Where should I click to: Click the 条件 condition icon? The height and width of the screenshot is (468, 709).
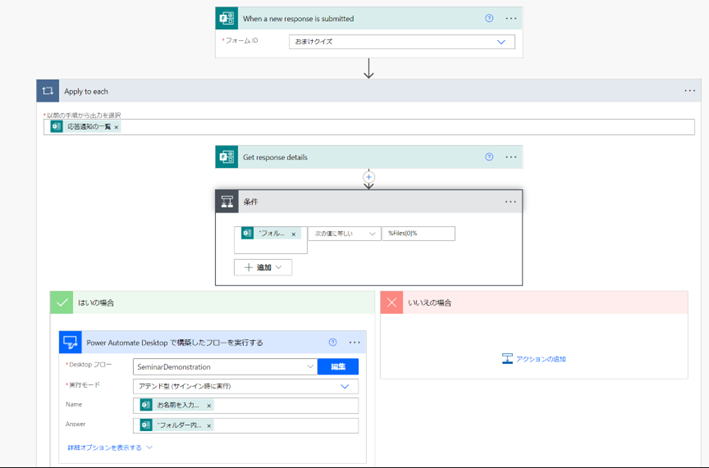coord(227,202)
